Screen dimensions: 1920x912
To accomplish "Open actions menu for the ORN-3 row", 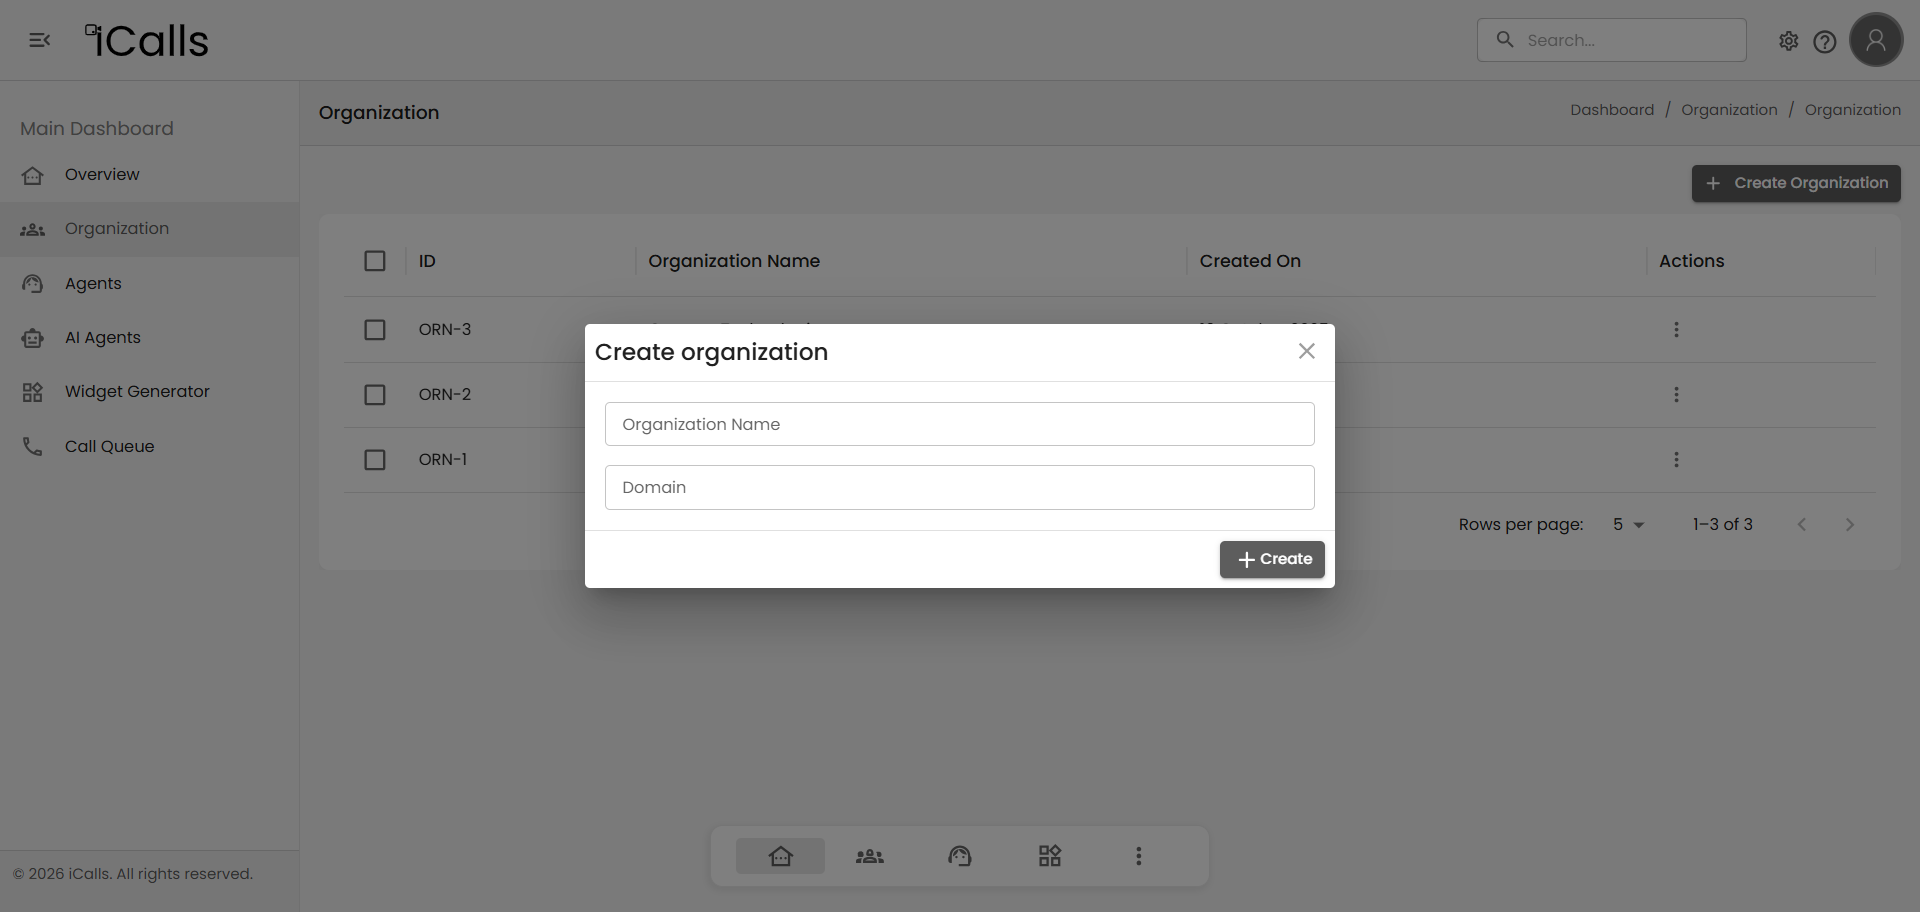I will click(x=1676, y=330).
